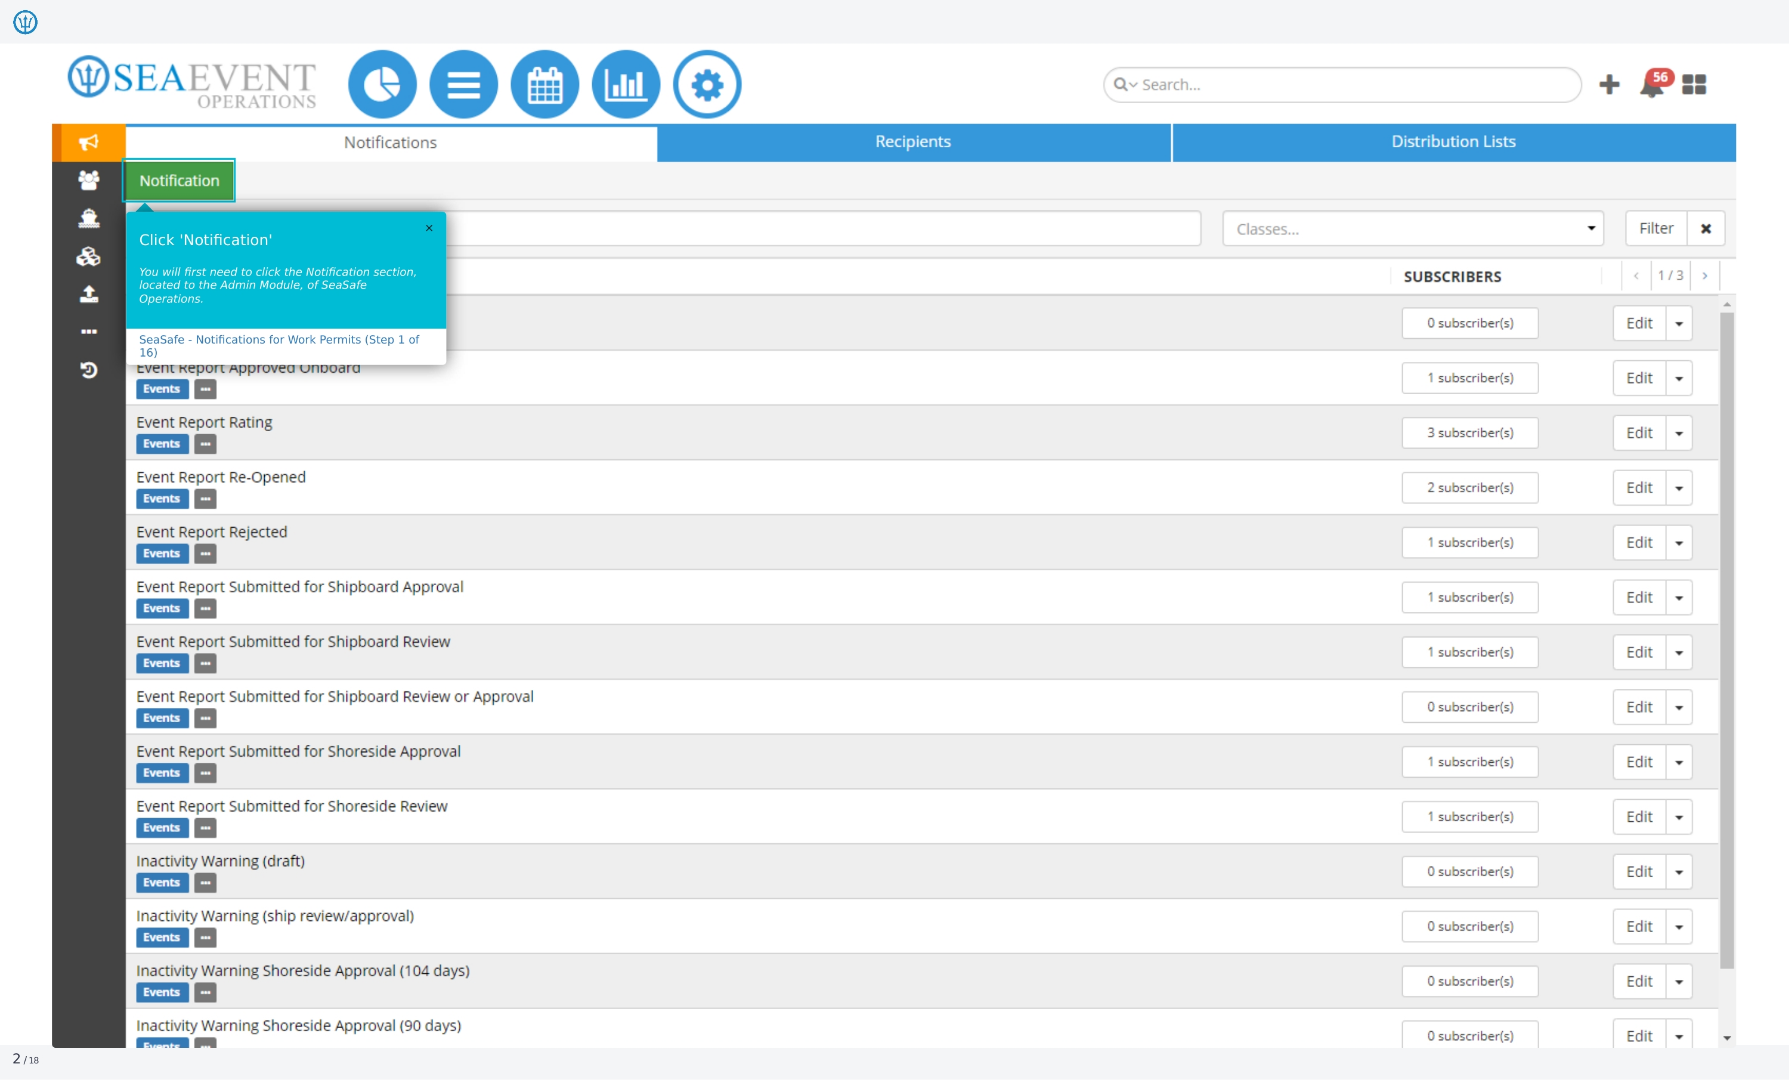Switch to the Distribution Lists tab
The width and height of the screenshot is (1789, 1080).
coord(1454,142)
